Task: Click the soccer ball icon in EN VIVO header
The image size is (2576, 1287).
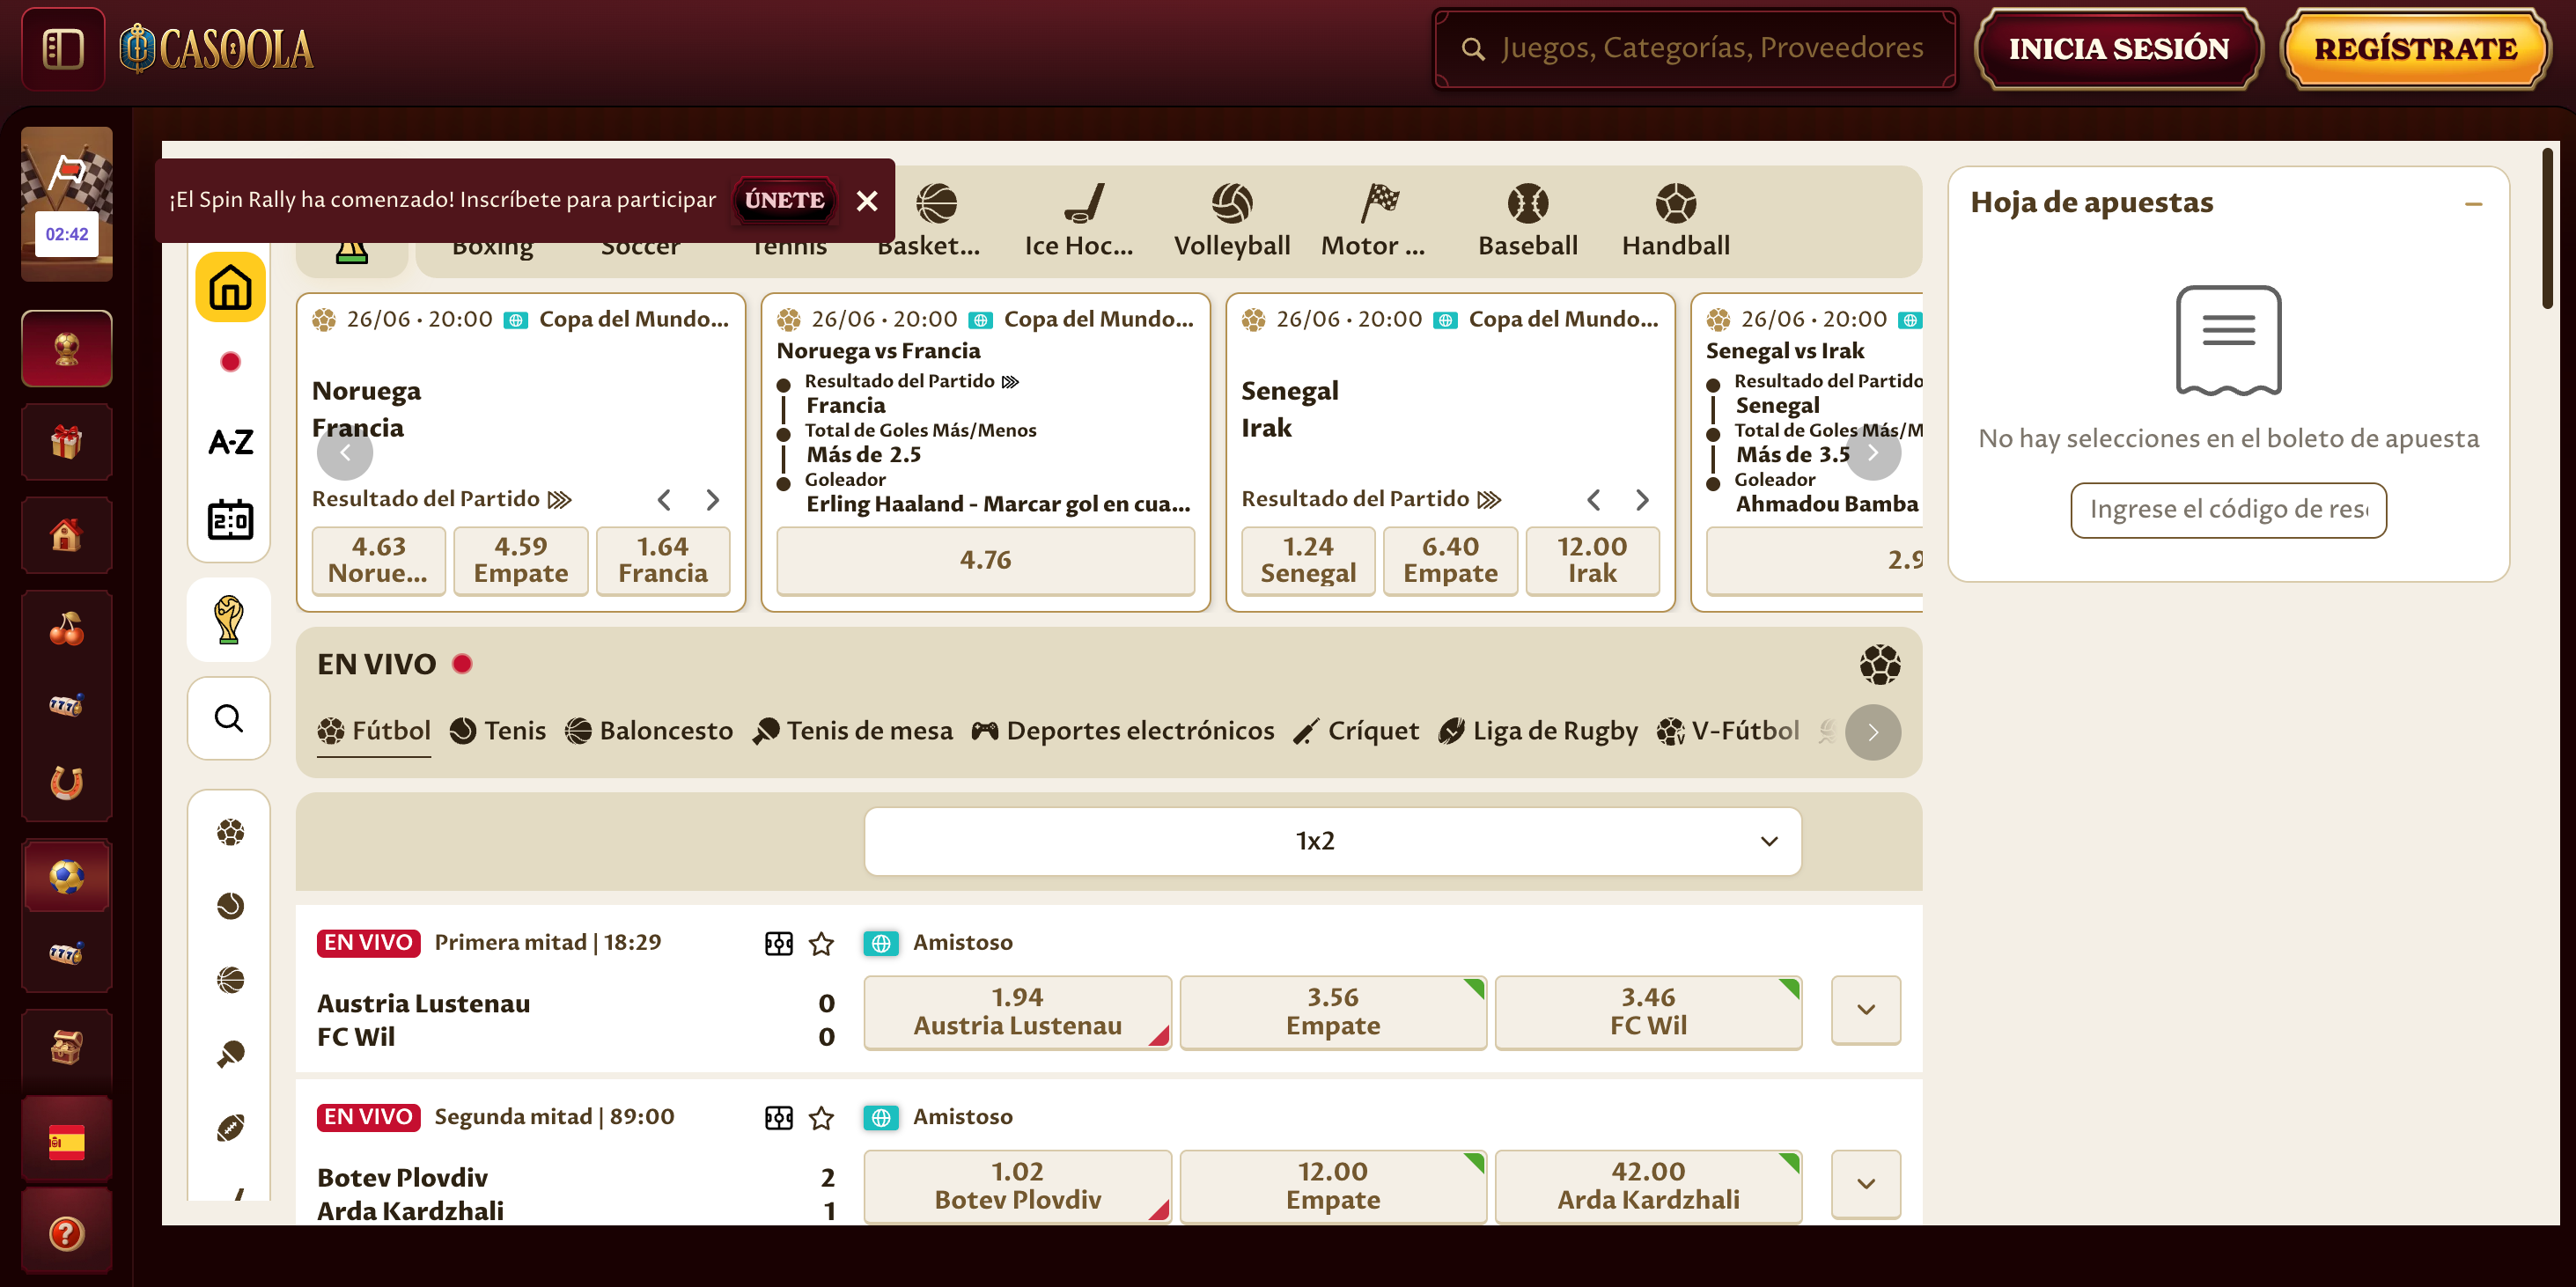Action: (x=1880, y=664)
